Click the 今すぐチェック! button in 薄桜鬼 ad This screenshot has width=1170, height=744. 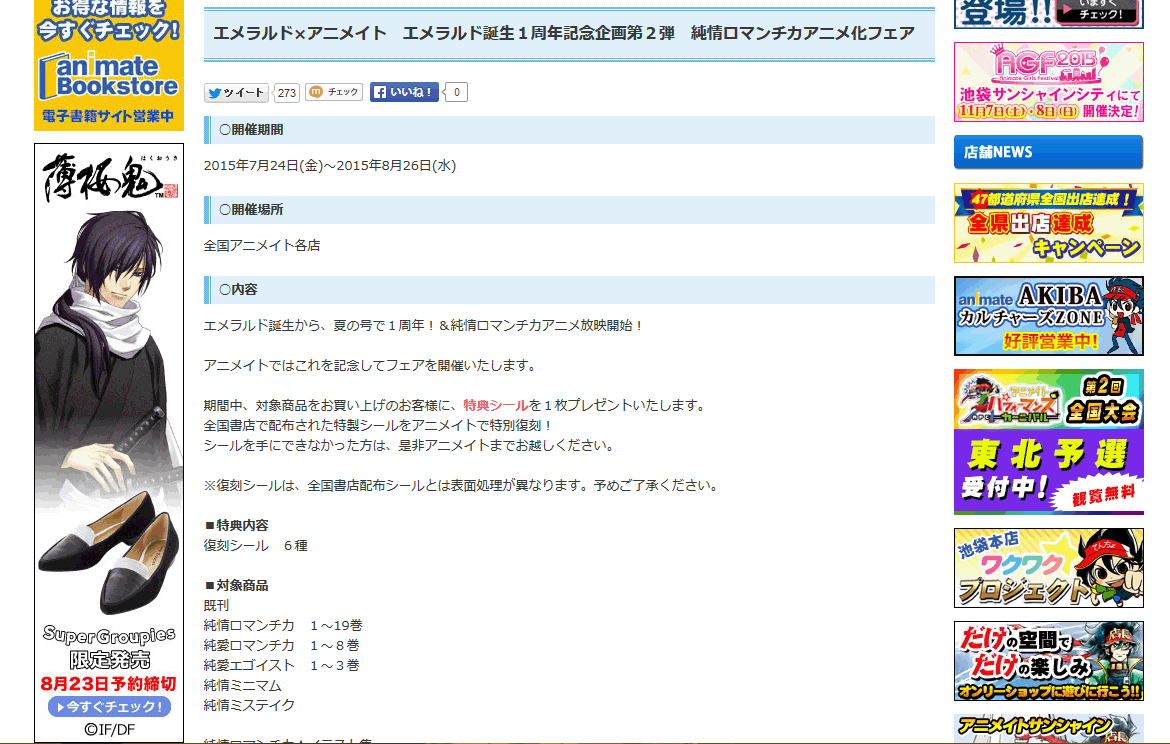[109, 706]
